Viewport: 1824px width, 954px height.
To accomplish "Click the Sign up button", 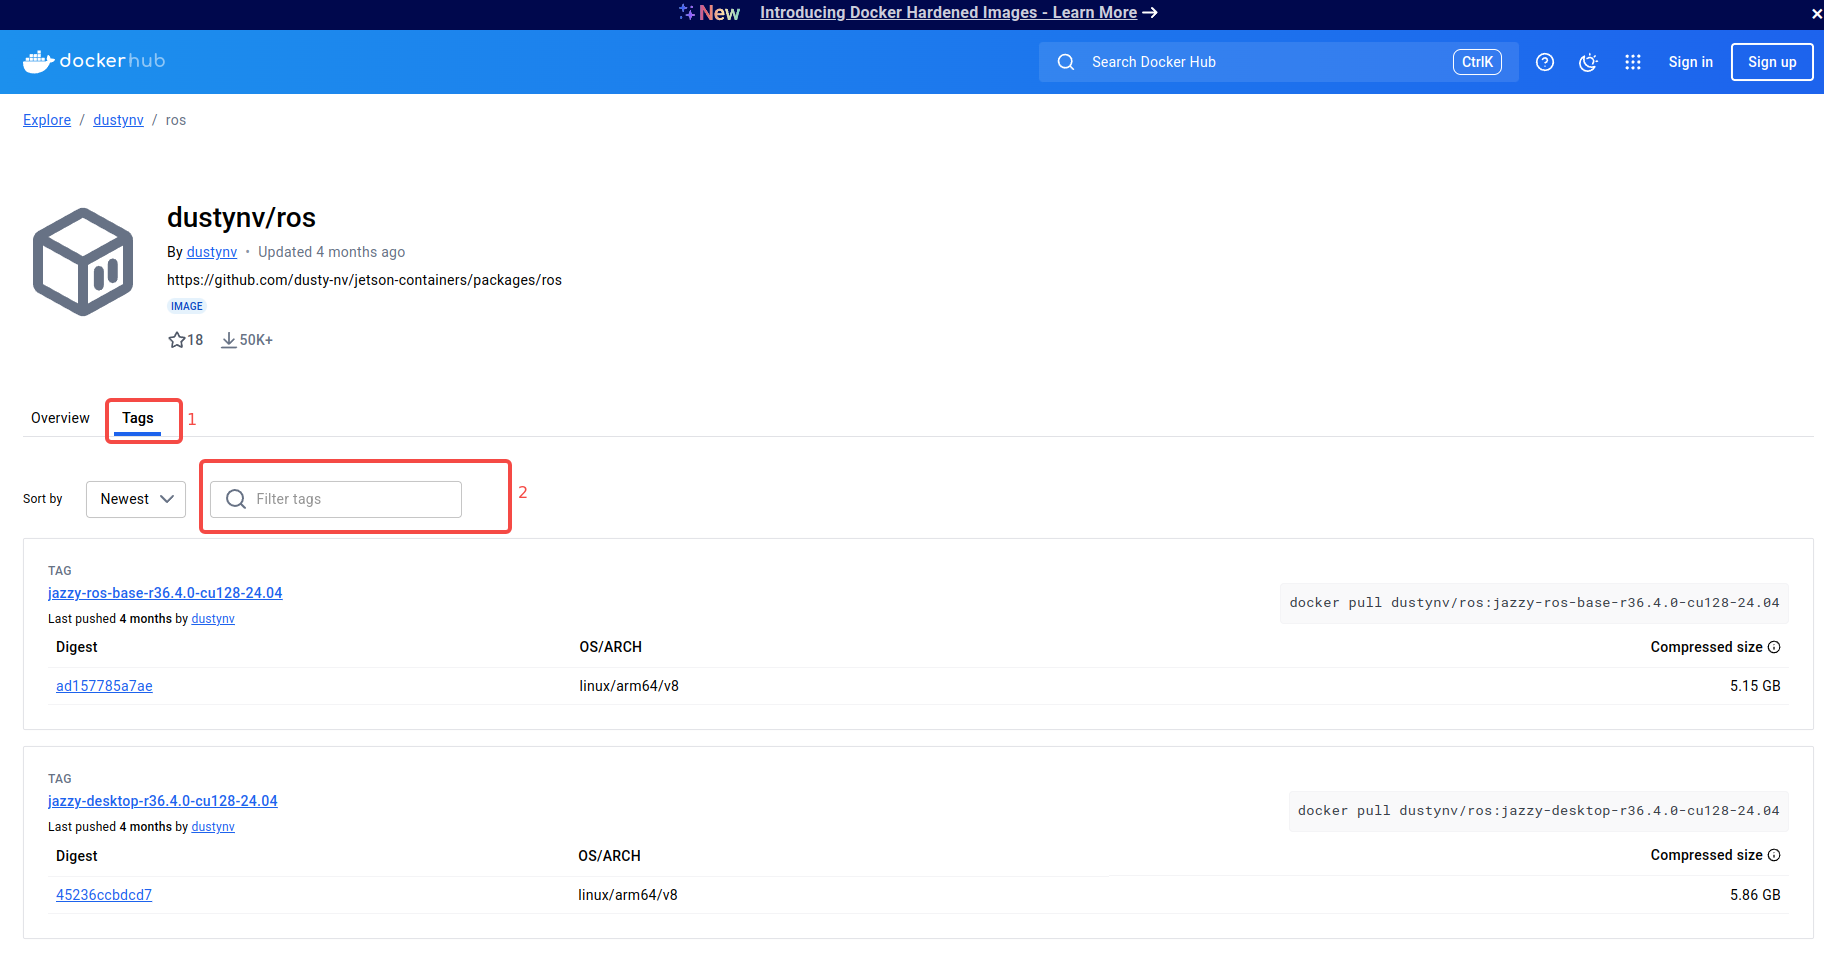I will (1771, 62).
